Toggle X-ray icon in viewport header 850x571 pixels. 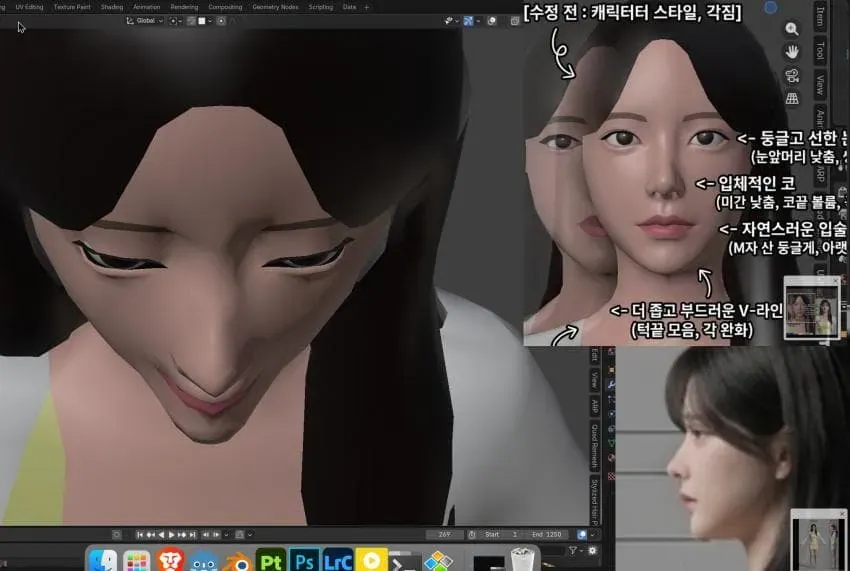tap(514, 21)
